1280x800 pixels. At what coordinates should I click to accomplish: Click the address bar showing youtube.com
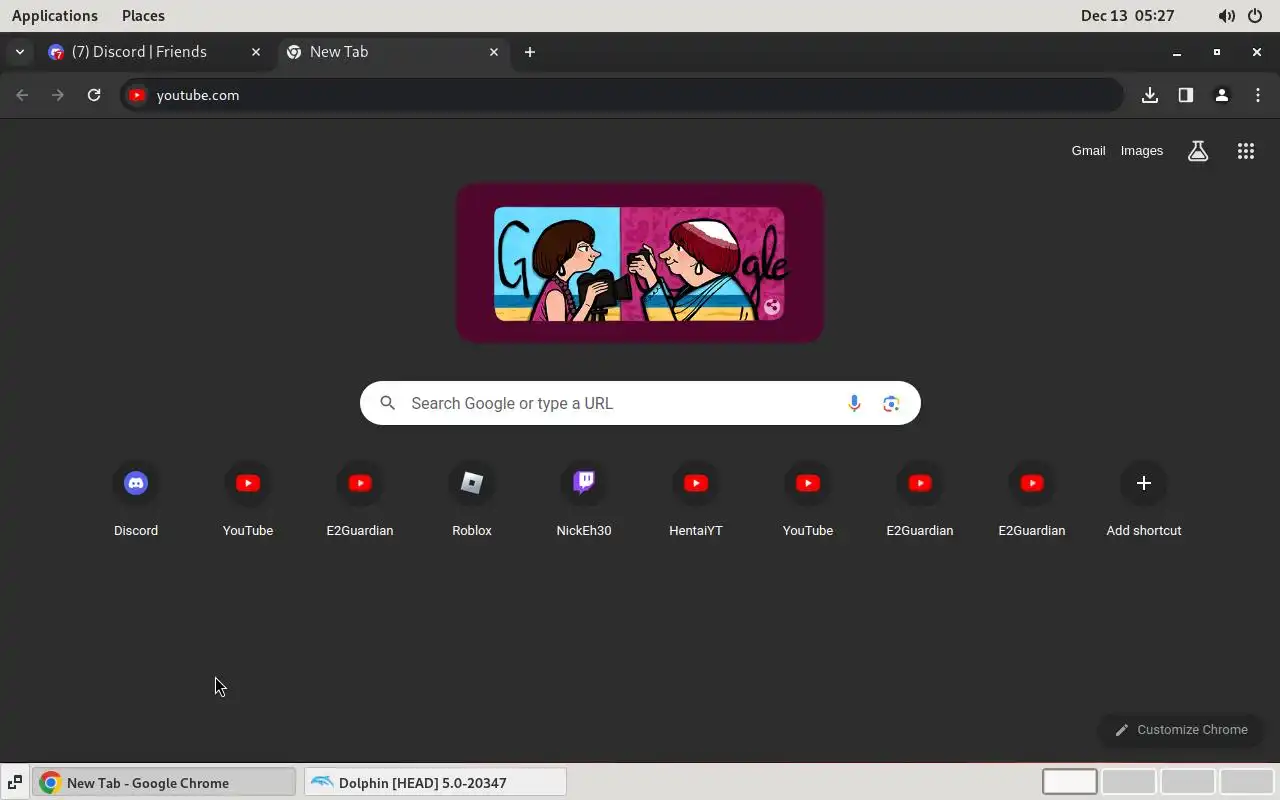coord(622,95)
